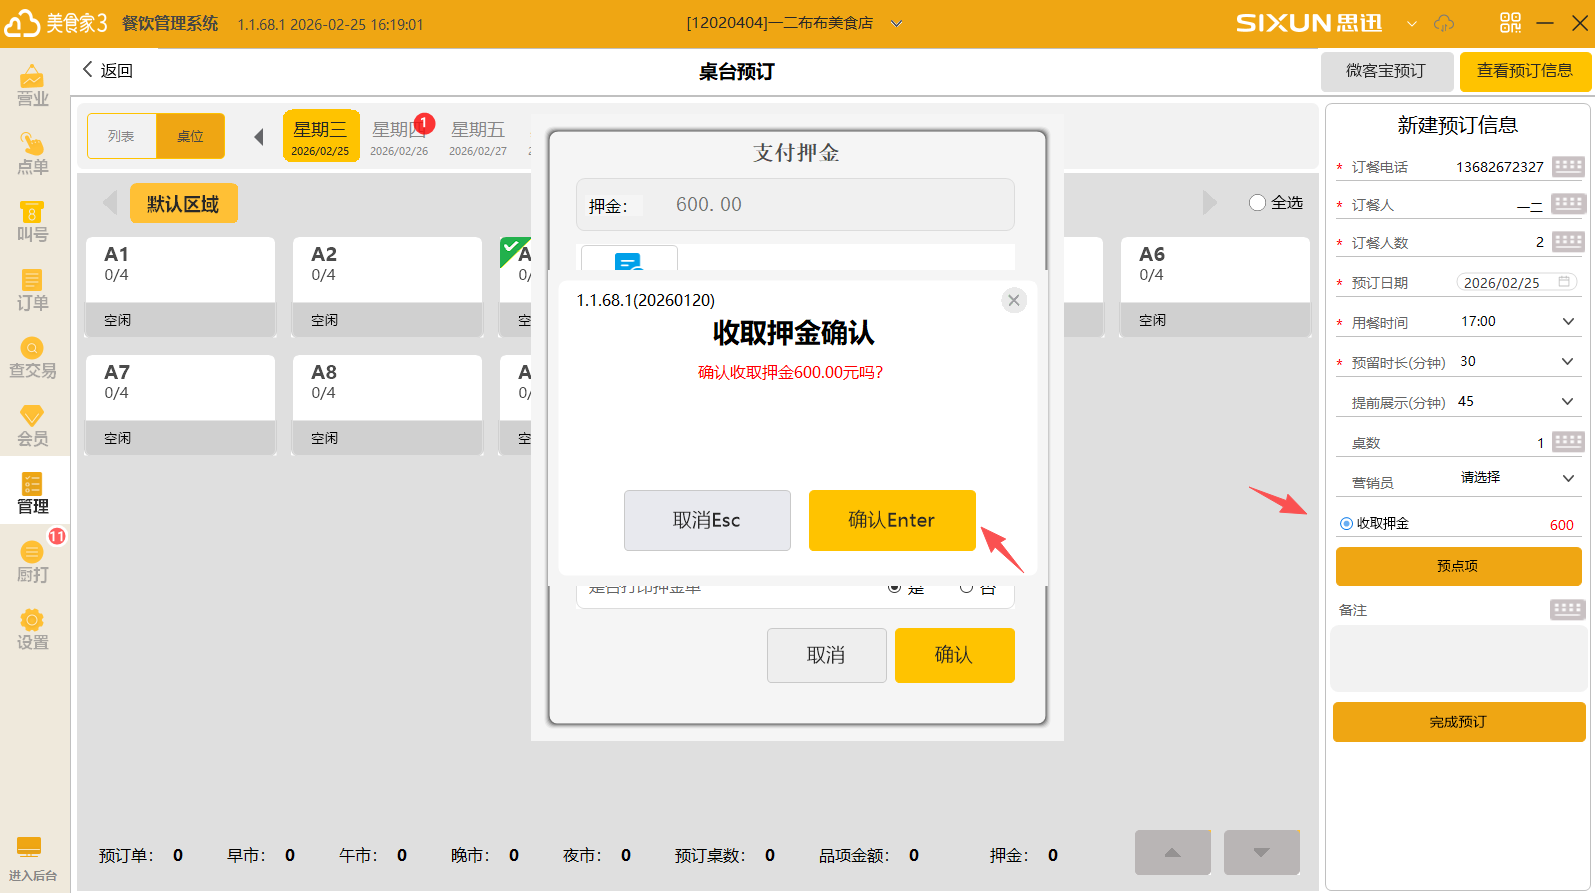Open the 点单 ordering sidebar icon
This screenshot has height=893, width=1595.
tap(32, 154)
